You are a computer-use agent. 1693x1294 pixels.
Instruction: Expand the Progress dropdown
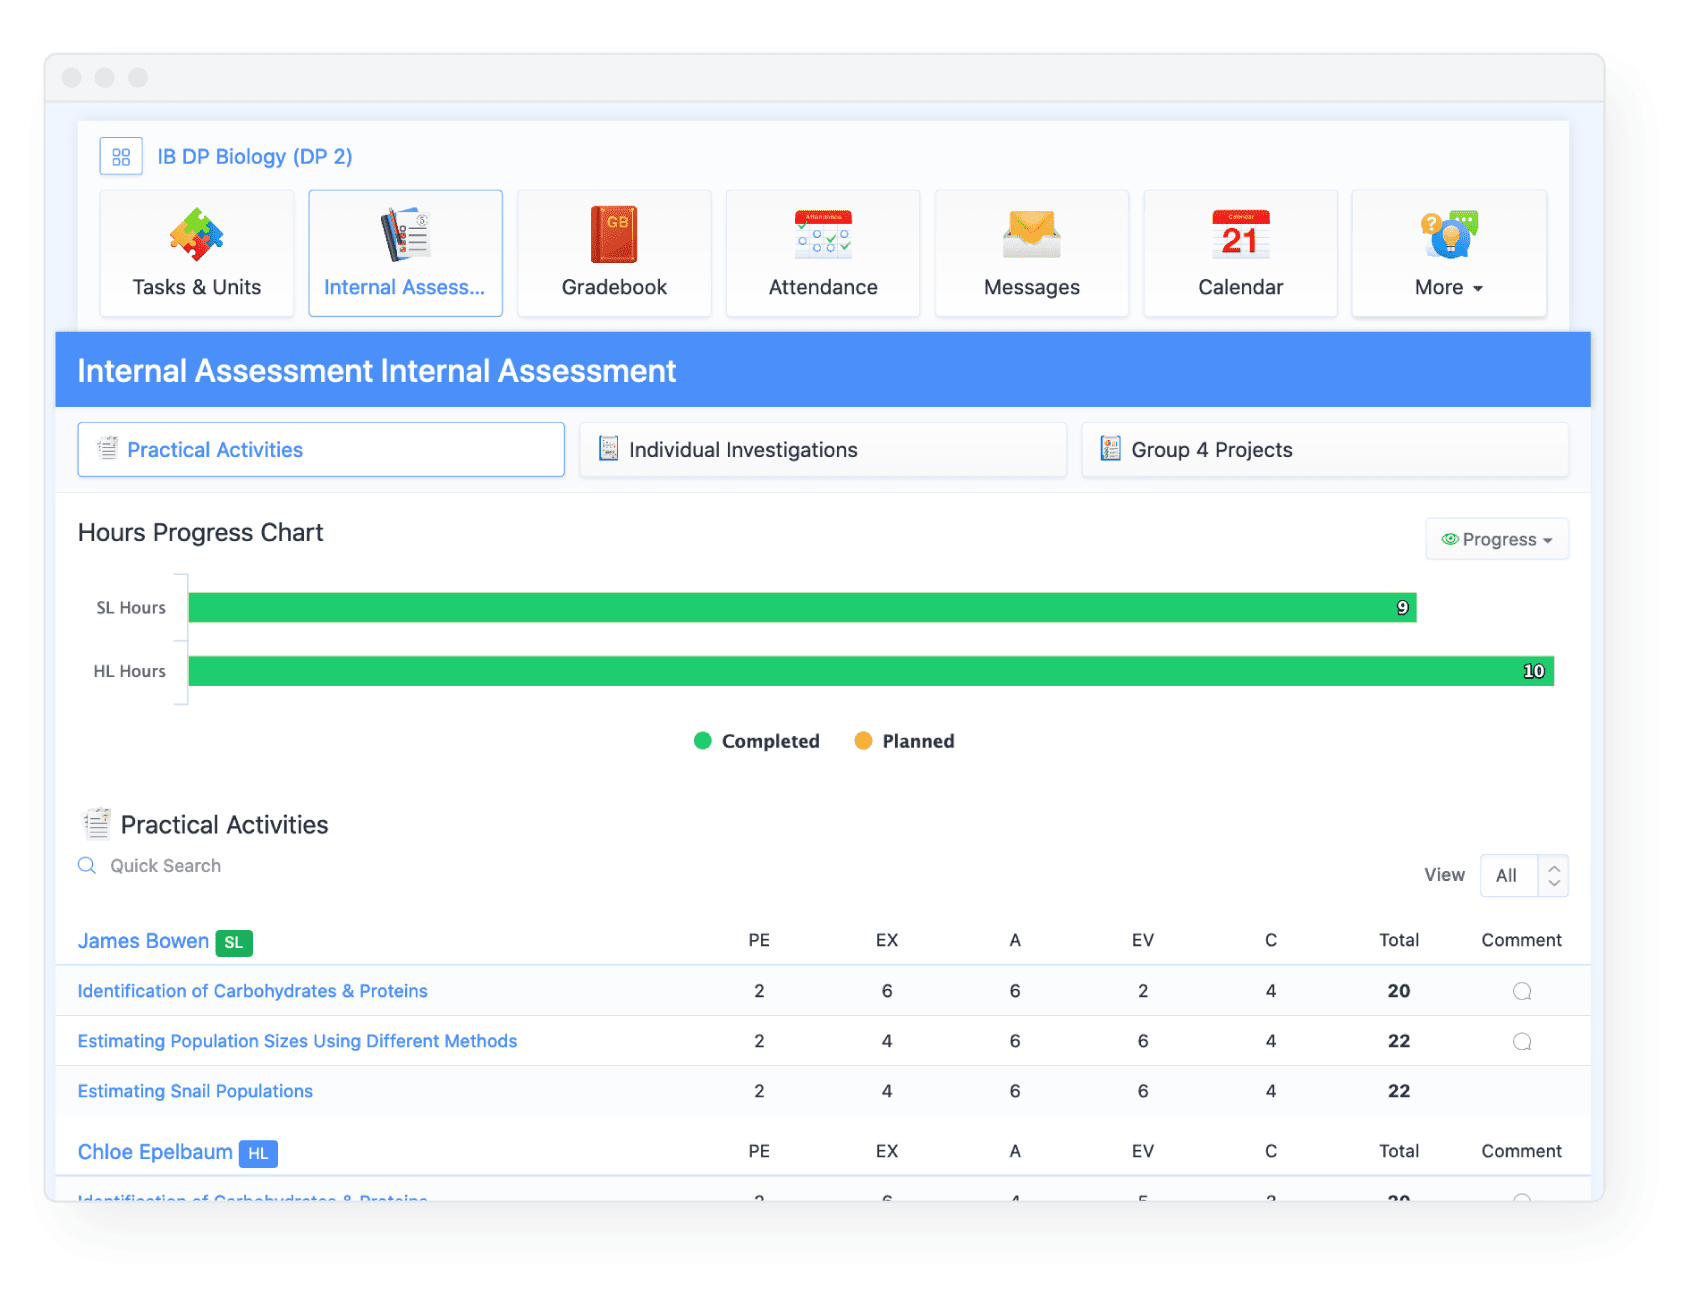click(1497, 539)
